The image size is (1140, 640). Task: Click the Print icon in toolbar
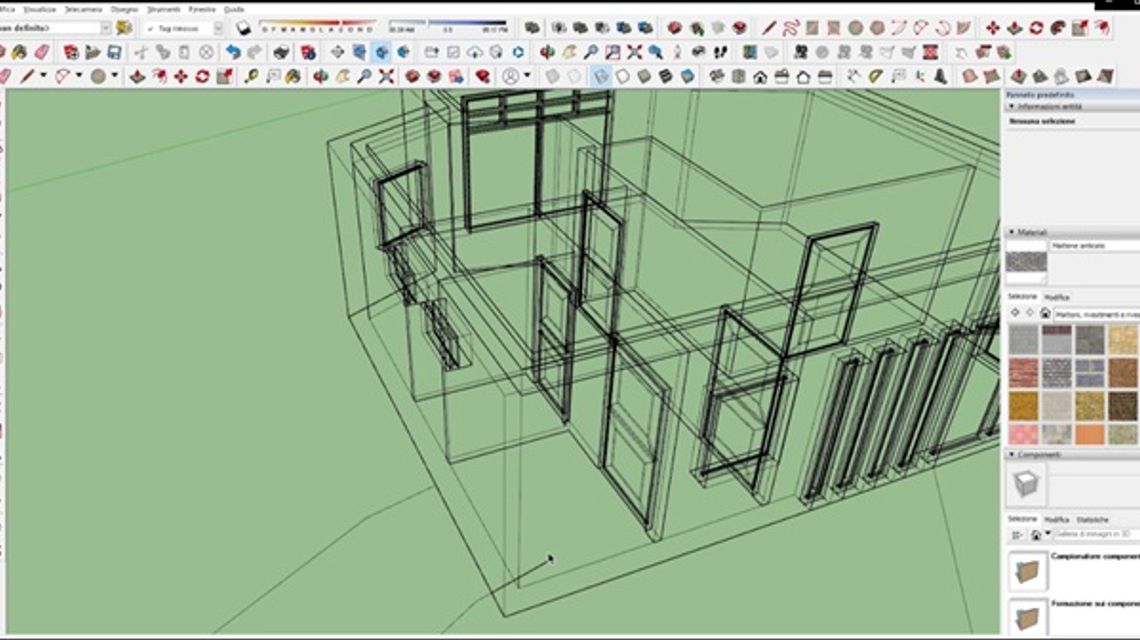click(x=282, y=52)
